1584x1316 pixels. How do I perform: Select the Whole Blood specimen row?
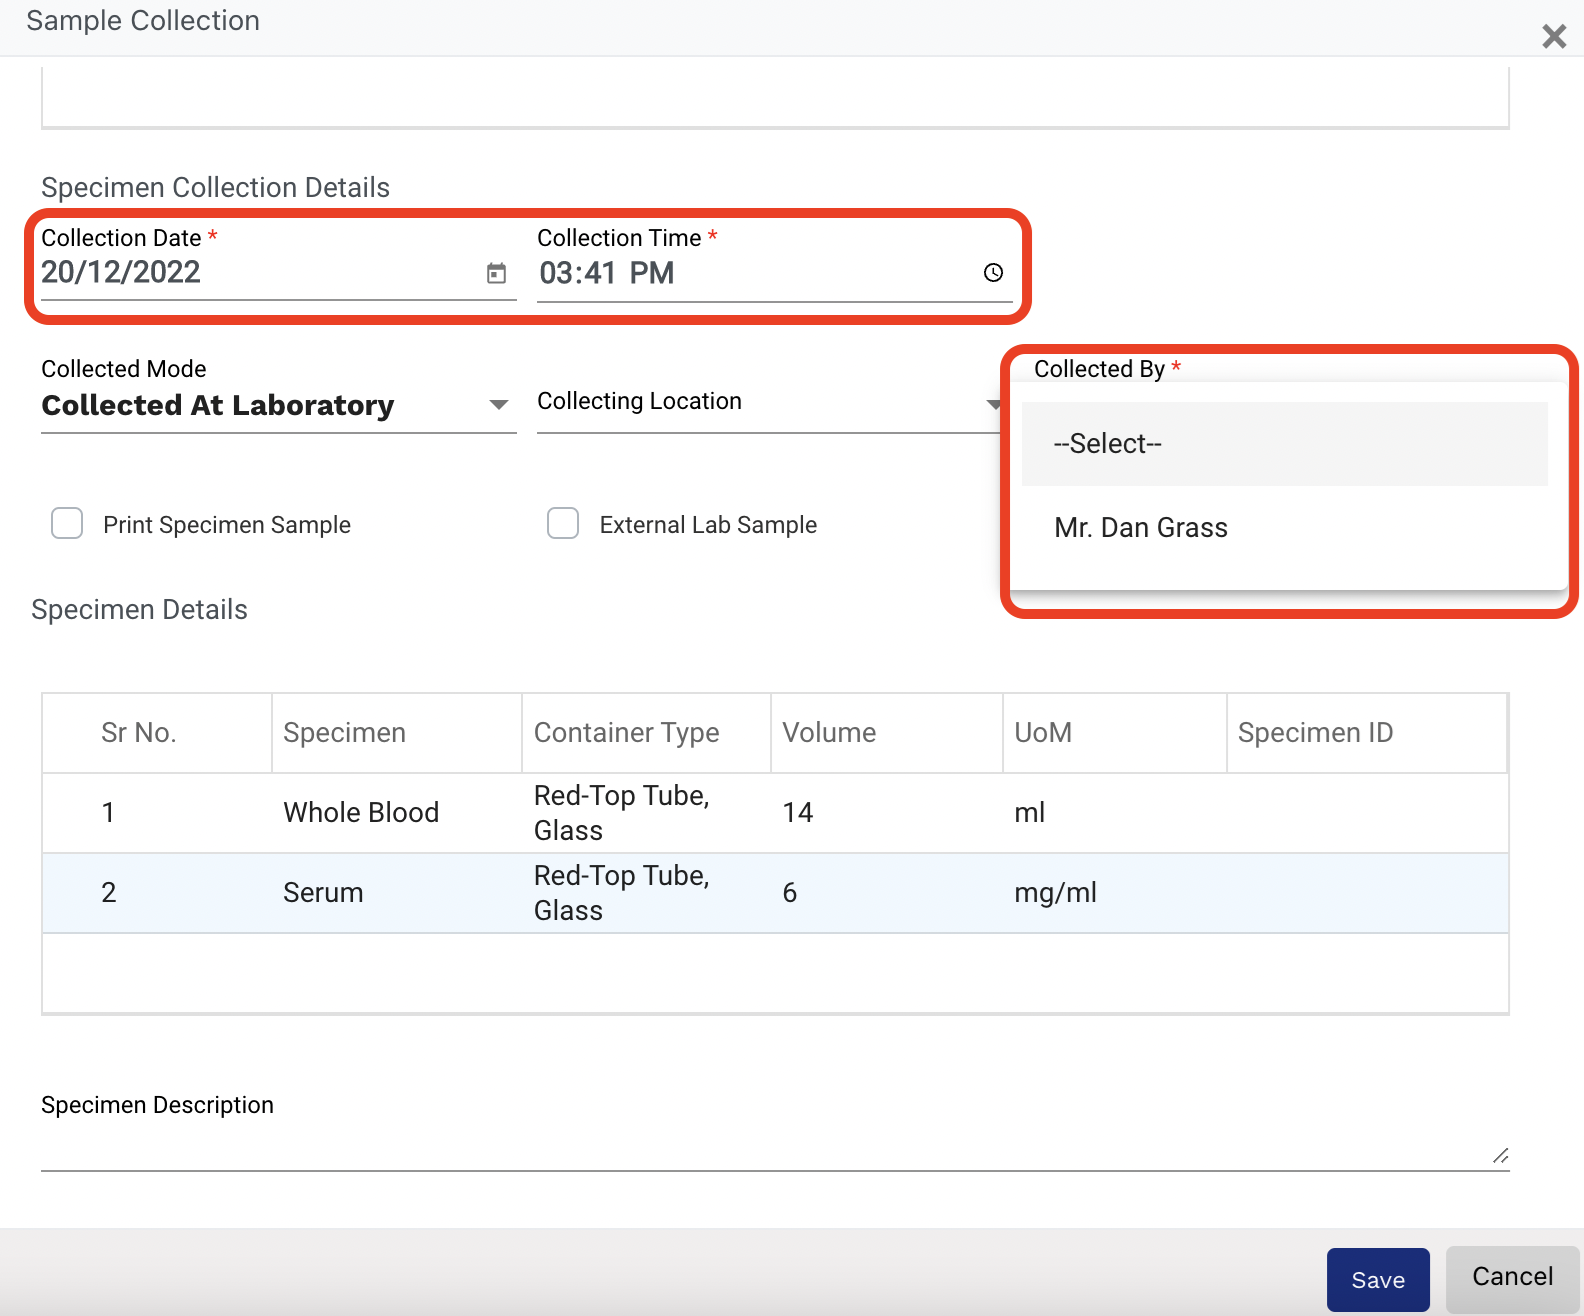click(361, 813)
